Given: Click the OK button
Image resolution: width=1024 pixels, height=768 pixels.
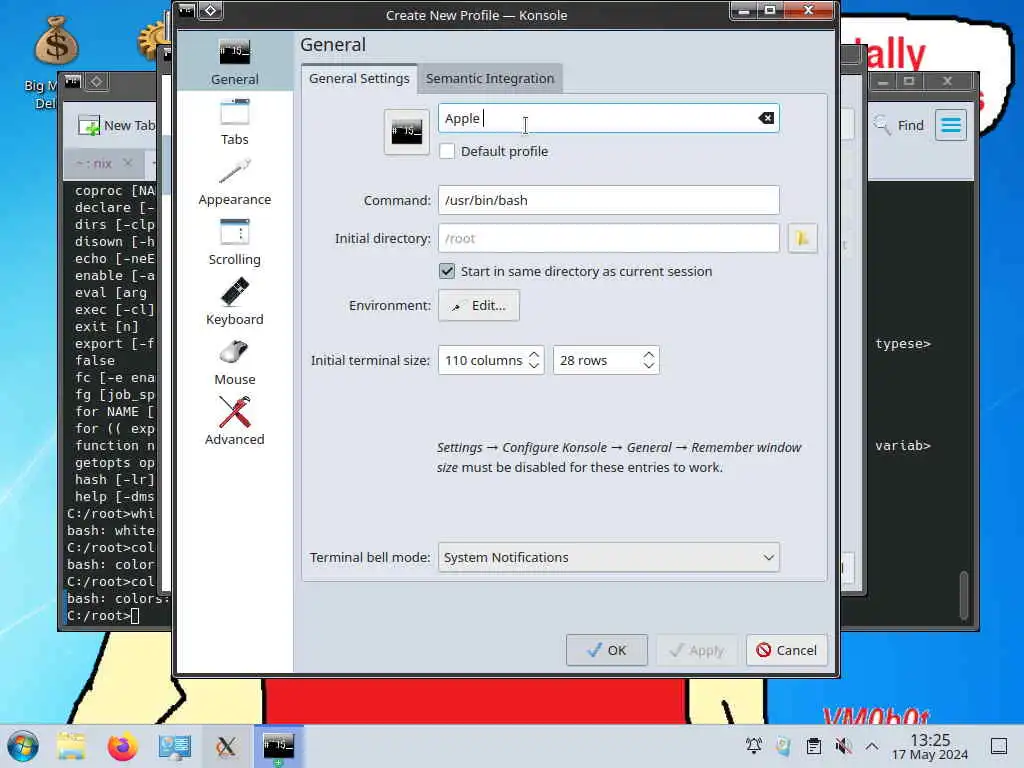Looking at the screenshot, I should pyautogui.click(x=607, y=650).
